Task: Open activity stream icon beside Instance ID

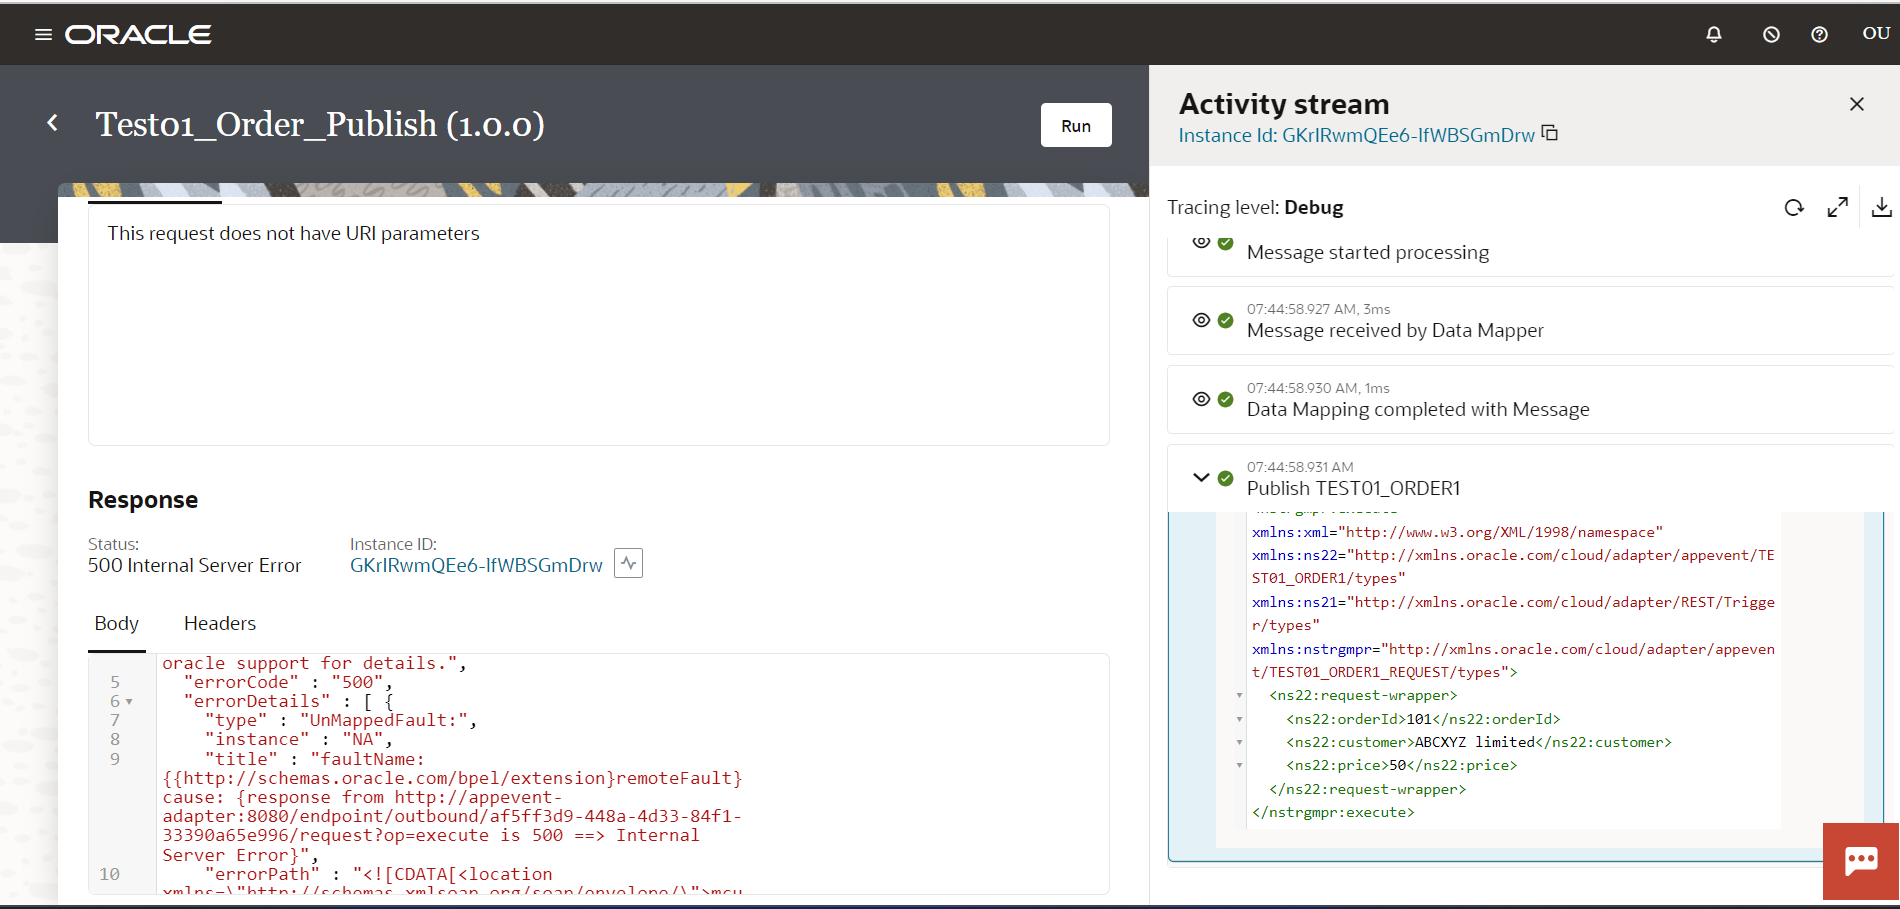Action: point(628,564)
